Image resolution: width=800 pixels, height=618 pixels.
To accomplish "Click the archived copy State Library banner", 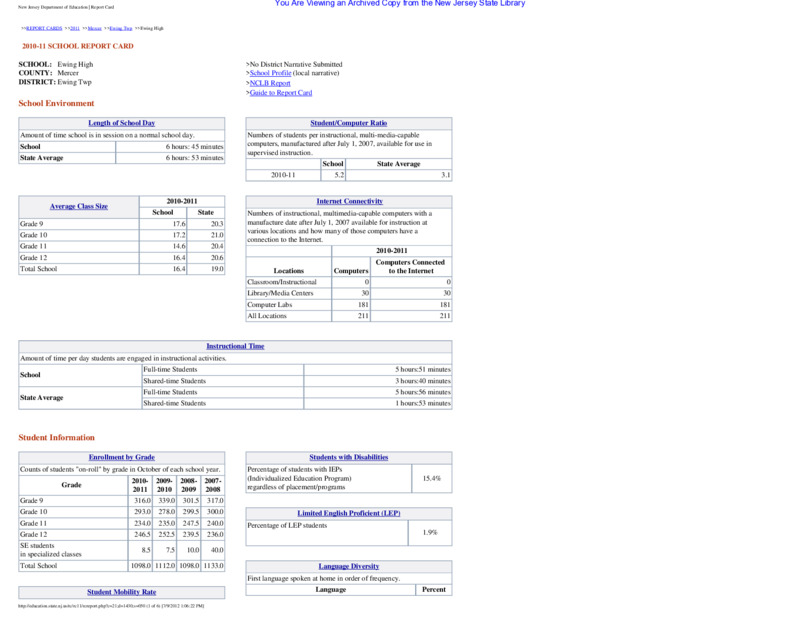I will [x=399, y=4].
